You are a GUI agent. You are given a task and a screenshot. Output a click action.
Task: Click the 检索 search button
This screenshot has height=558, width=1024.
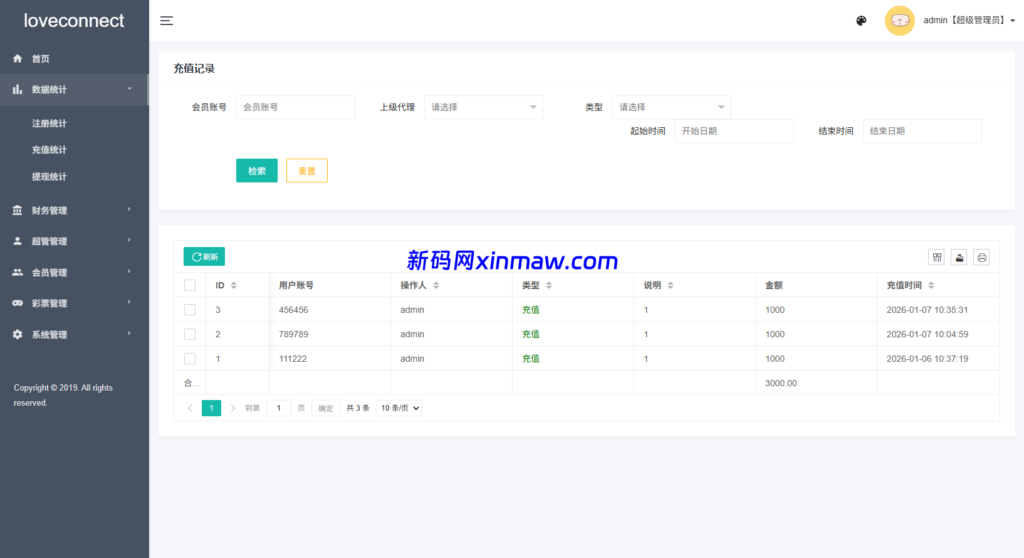[x=257, y=171]
